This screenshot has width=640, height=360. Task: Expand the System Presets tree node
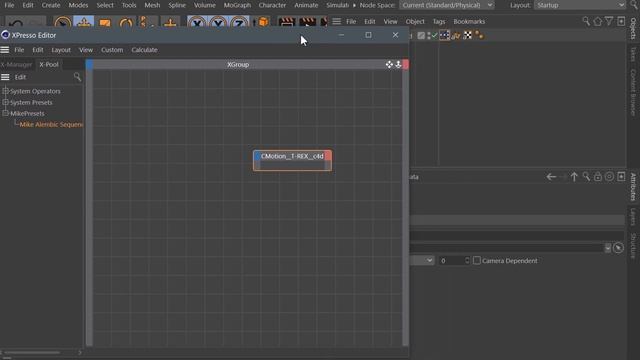[5, 102]
